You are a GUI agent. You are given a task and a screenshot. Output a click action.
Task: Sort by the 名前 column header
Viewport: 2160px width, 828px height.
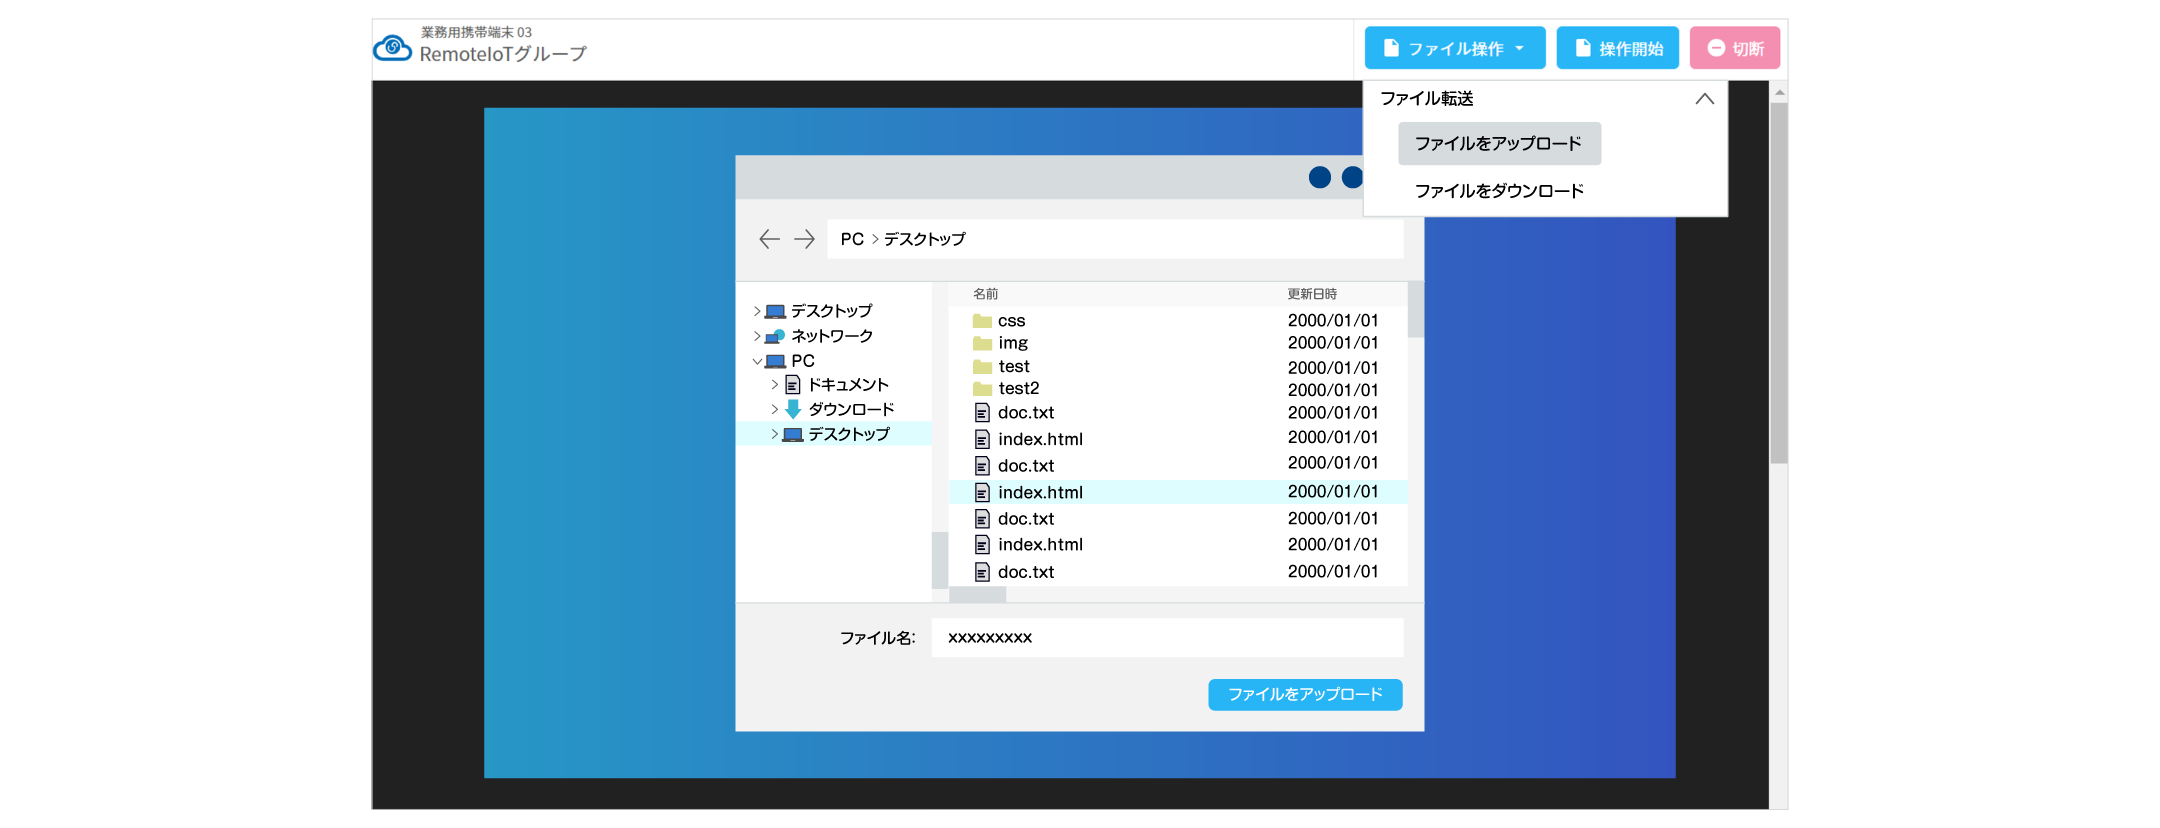(986, 294)
